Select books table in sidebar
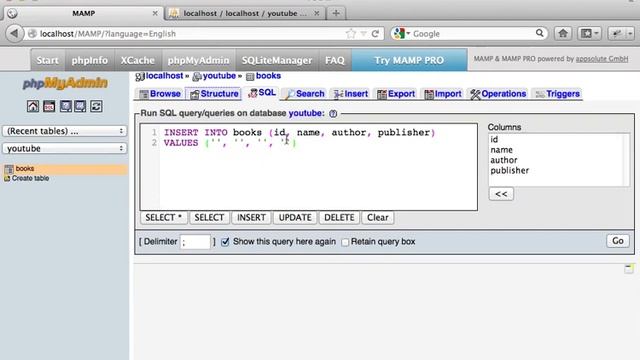The image size is (640, 360). [25, 169]
